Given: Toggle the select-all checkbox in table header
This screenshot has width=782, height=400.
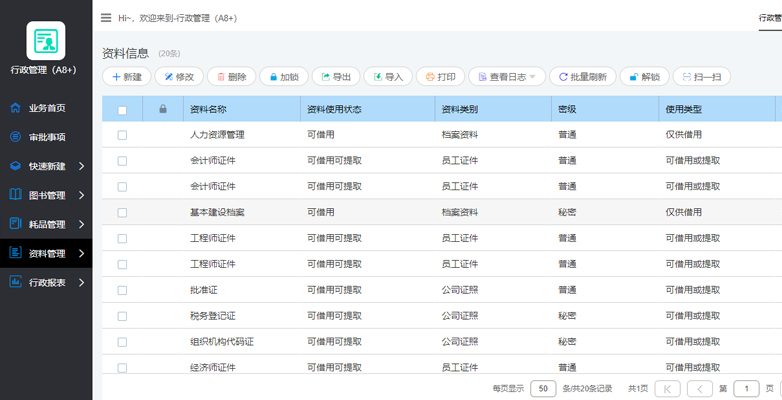Looking at the screenshot, I should click(x=122, y=109).
